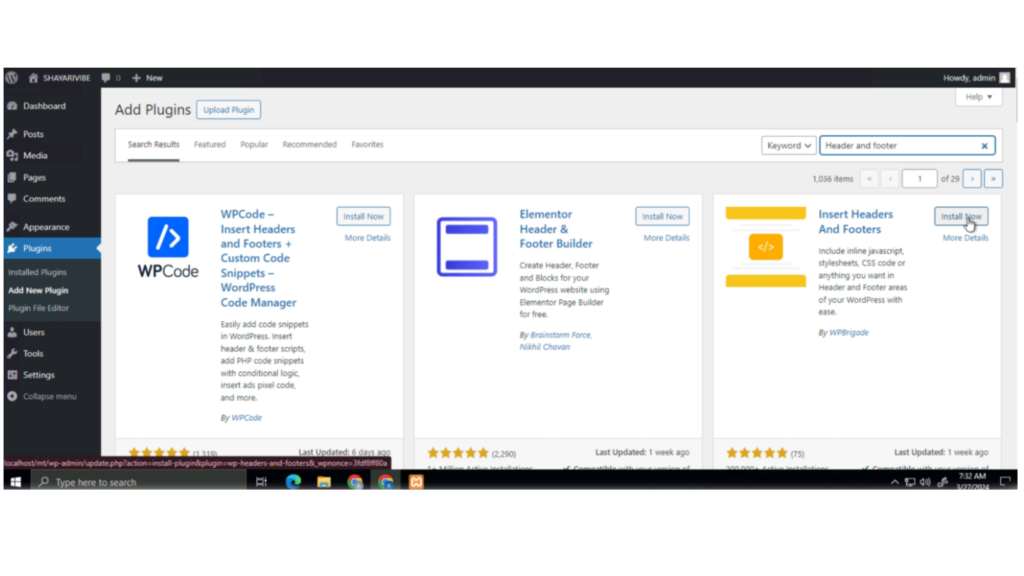The image size is (1024, 576).
Task: Switch to the Favorites tab
Action: (367, 144)
